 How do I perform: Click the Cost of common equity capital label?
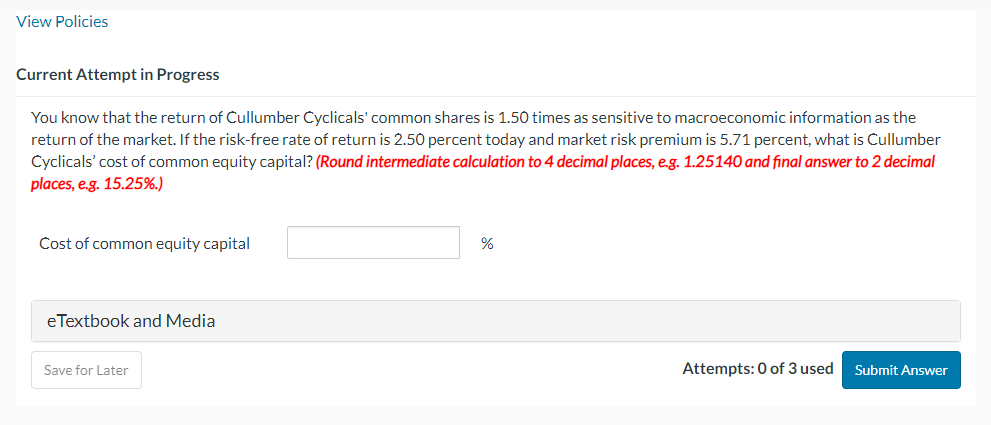click(144, 243)
